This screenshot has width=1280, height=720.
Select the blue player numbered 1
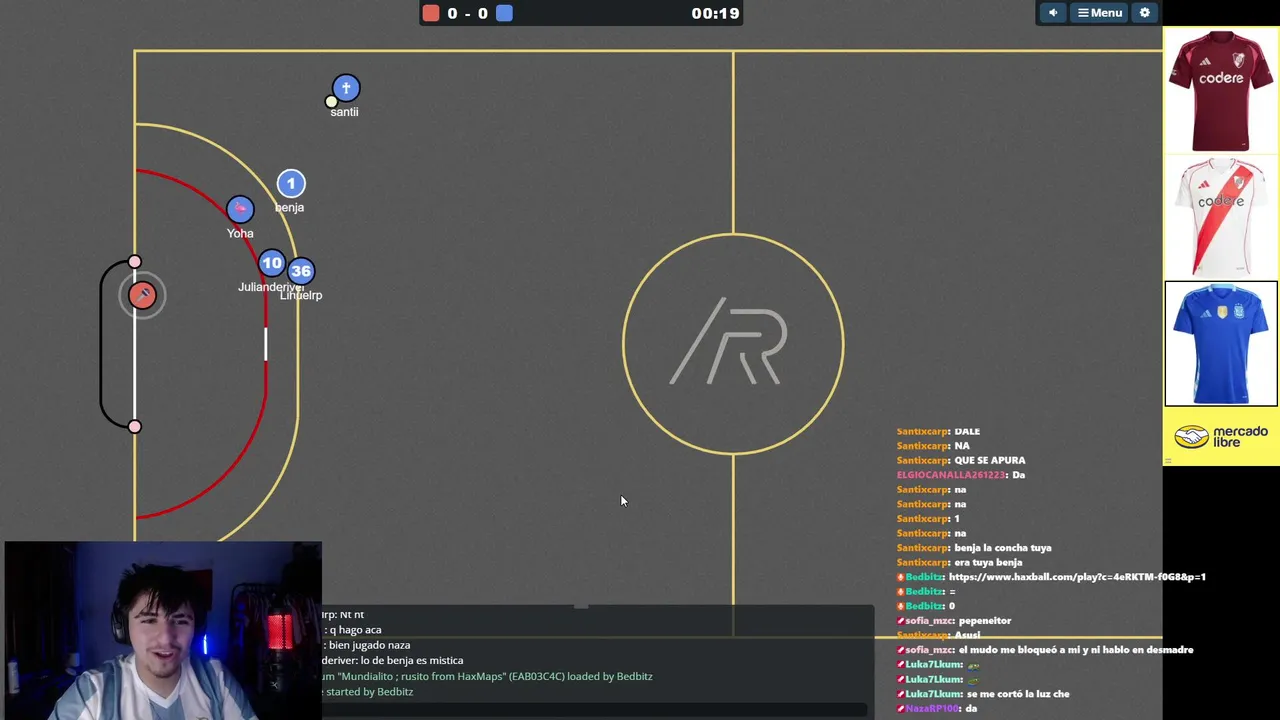tap(291, 183)
